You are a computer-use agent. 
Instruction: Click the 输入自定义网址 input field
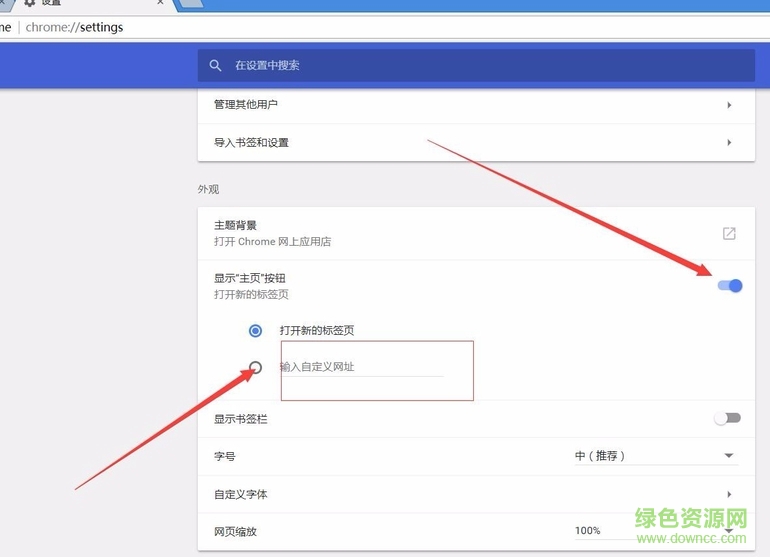[360, 367]
